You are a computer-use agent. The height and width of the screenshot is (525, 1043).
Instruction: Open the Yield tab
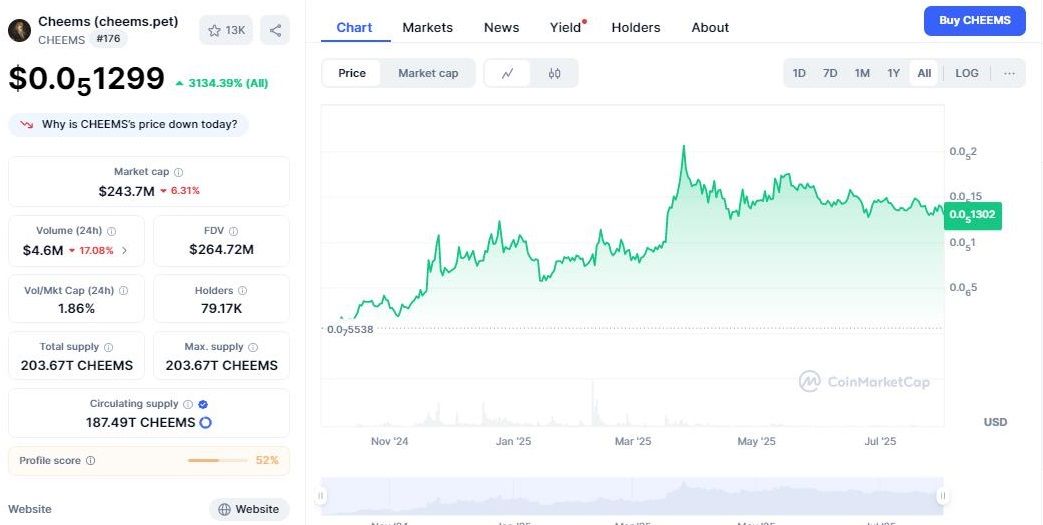(x=566, y=27)
